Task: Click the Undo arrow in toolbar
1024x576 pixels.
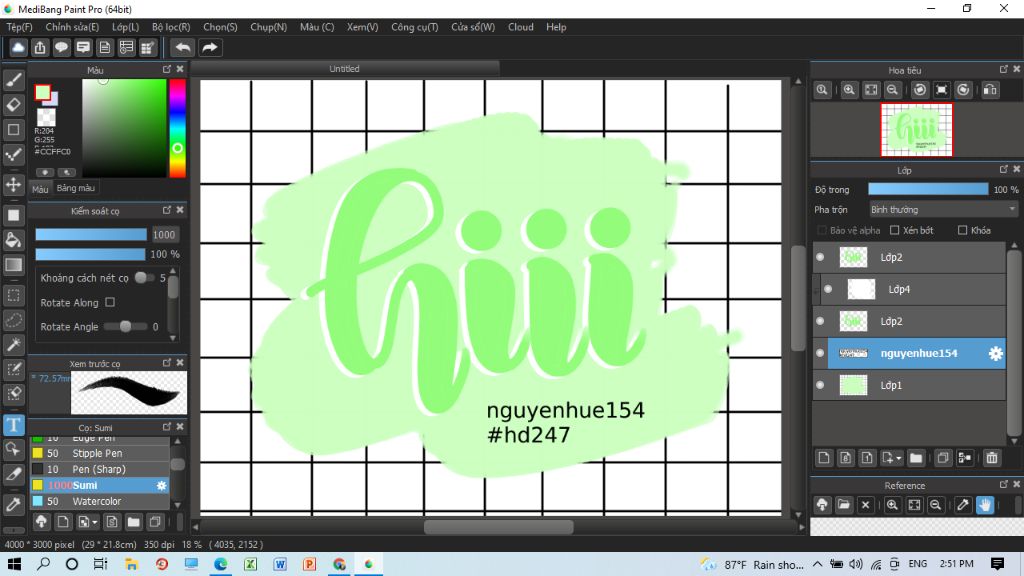Action: click(x=183, y=48)
